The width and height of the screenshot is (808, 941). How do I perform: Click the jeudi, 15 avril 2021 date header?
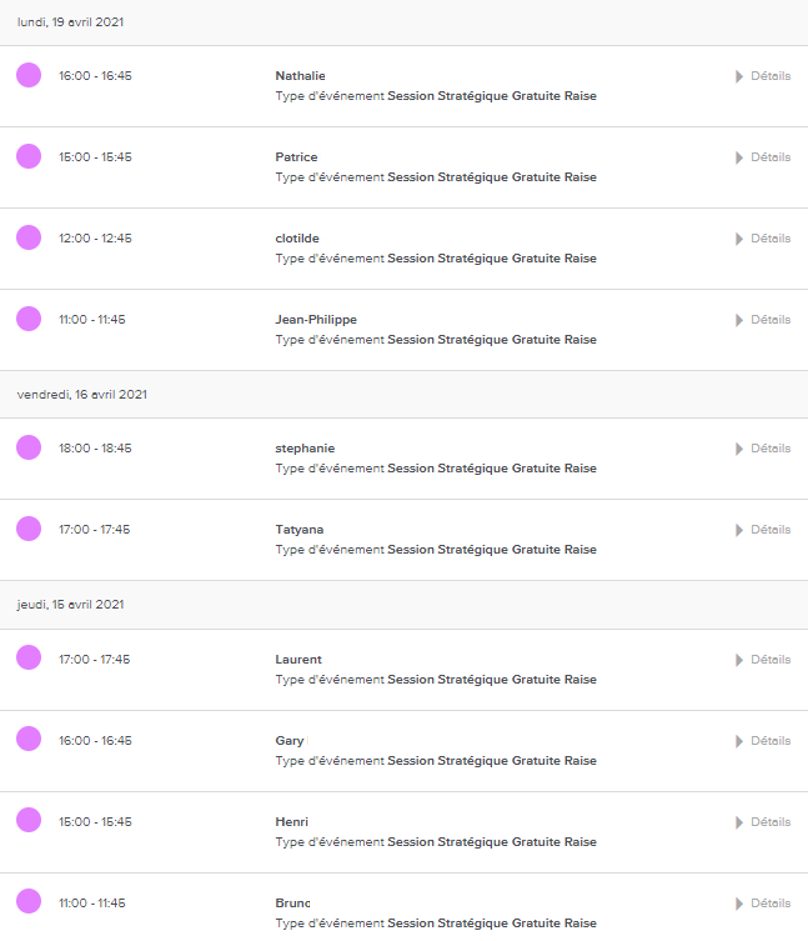(404, 604)
